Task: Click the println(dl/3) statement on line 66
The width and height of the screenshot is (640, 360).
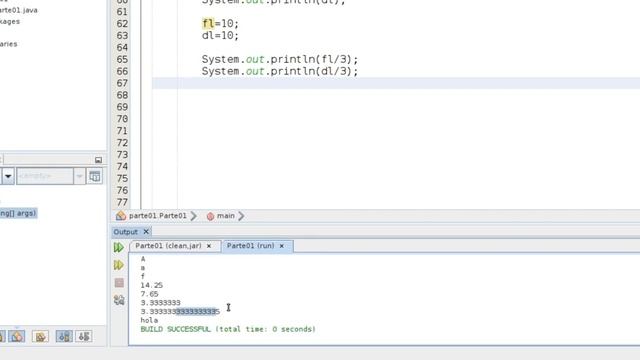Action: coord(280,71)
